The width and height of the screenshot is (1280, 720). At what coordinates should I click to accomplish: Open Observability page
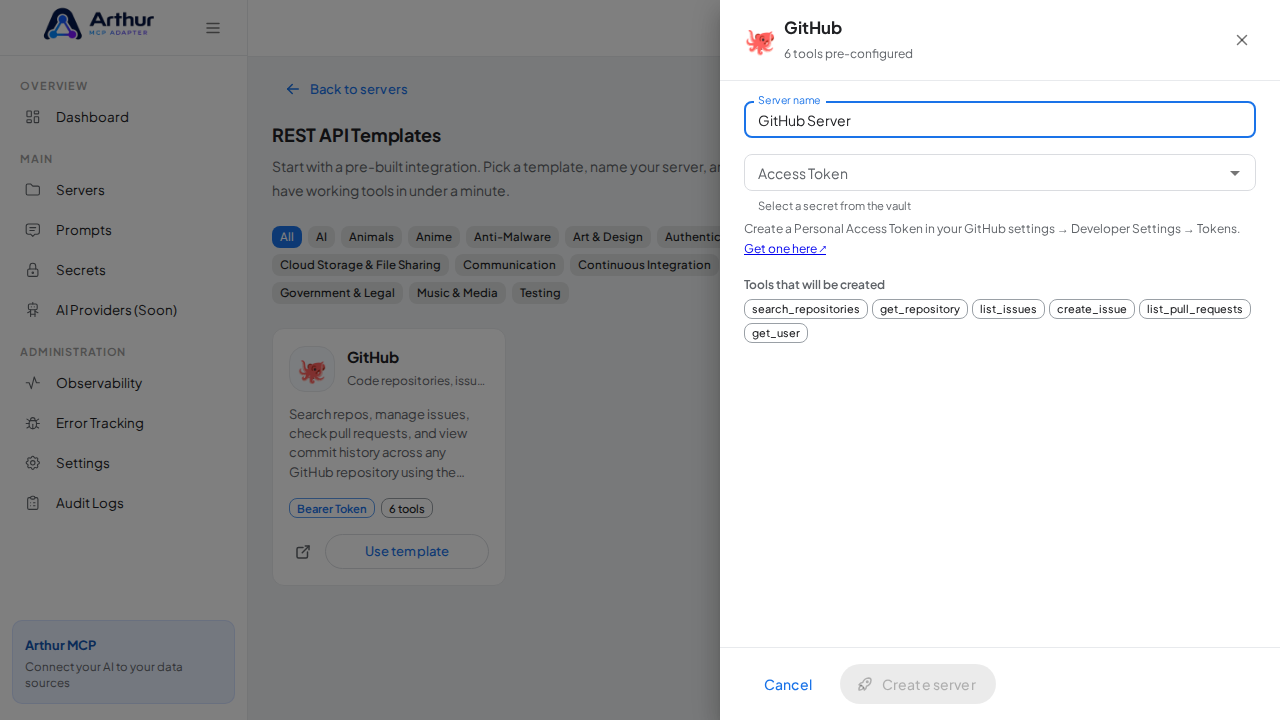point(124,383)
